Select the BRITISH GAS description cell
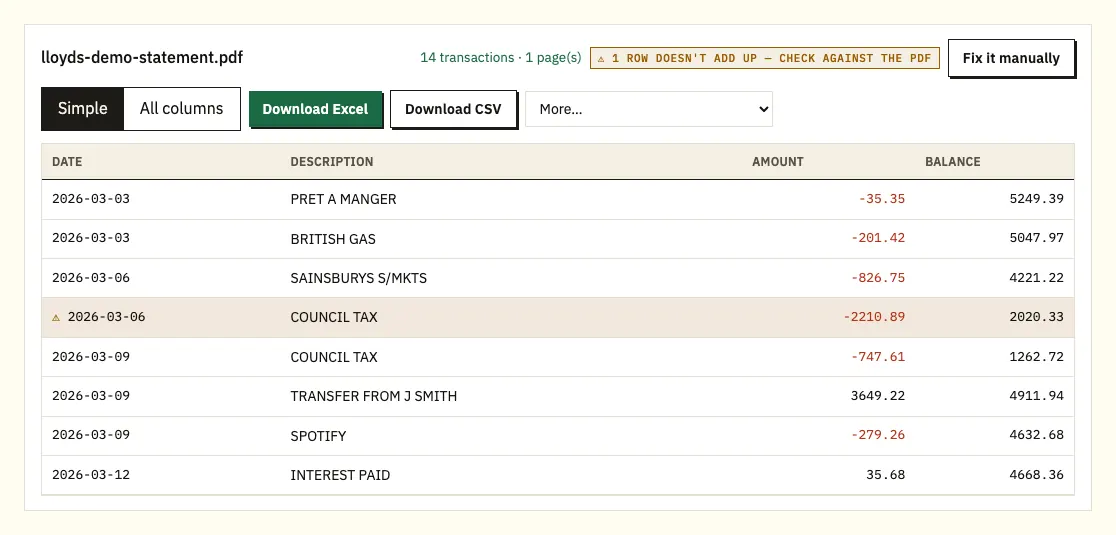The height and width of the screenshot is (535, 1116). [333, 239]
